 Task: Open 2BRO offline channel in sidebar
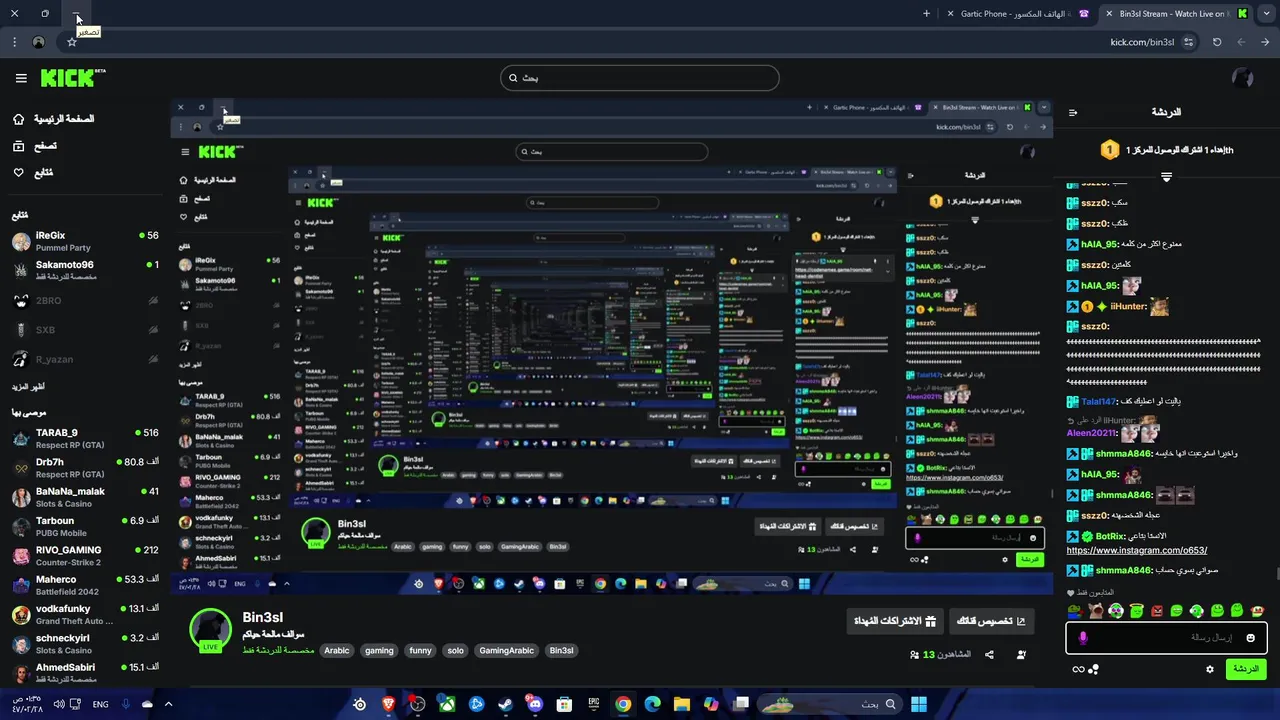(84, 300)
